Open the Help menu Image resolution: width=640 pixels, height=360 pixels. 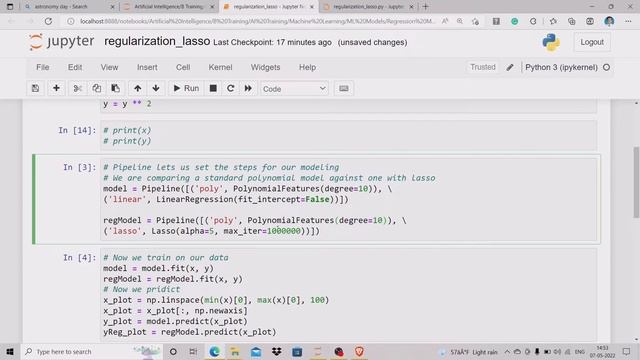[x=307, y=67]
